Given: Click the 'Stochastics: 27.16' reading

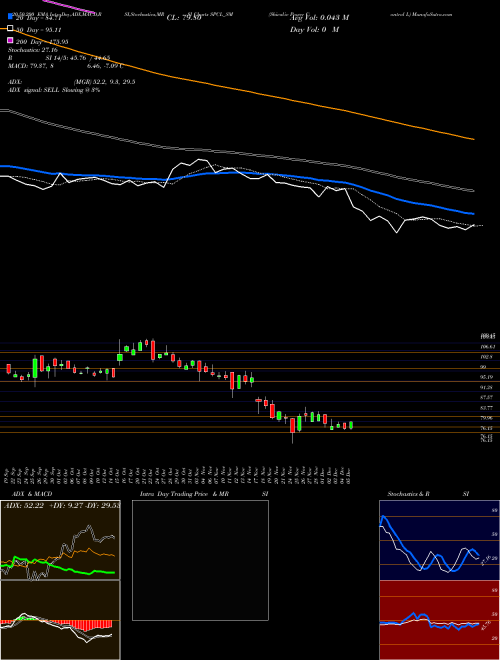Looking at the screenshot, I should point(33,50).
